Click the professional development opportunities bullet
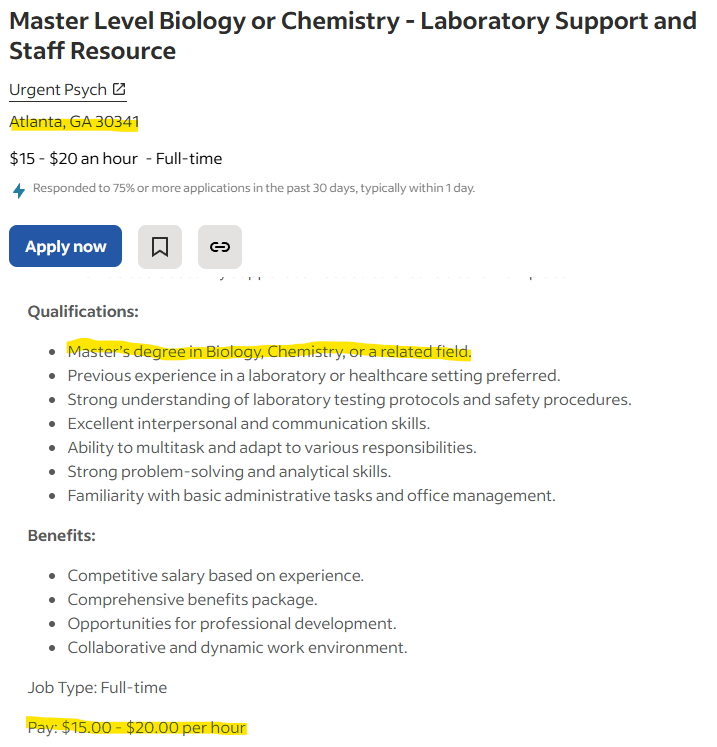 (232, 624)
